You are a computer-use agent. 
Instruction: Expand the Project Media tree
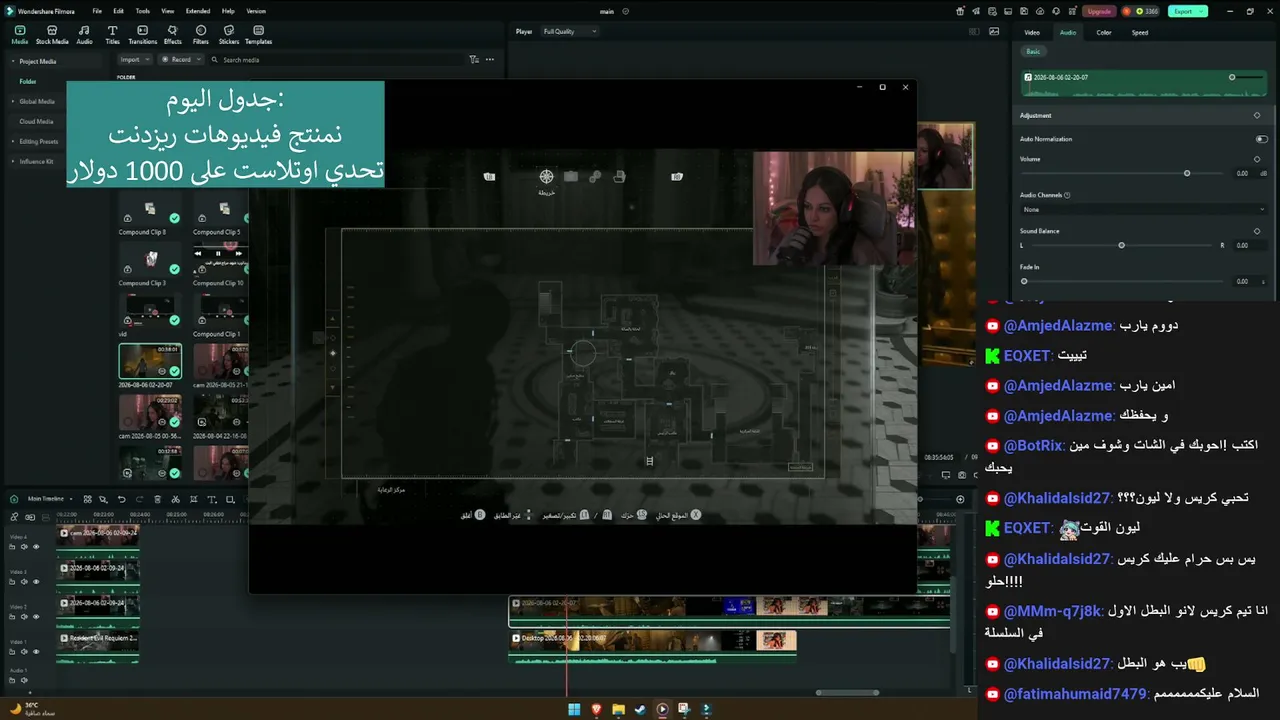click(13, 61)
